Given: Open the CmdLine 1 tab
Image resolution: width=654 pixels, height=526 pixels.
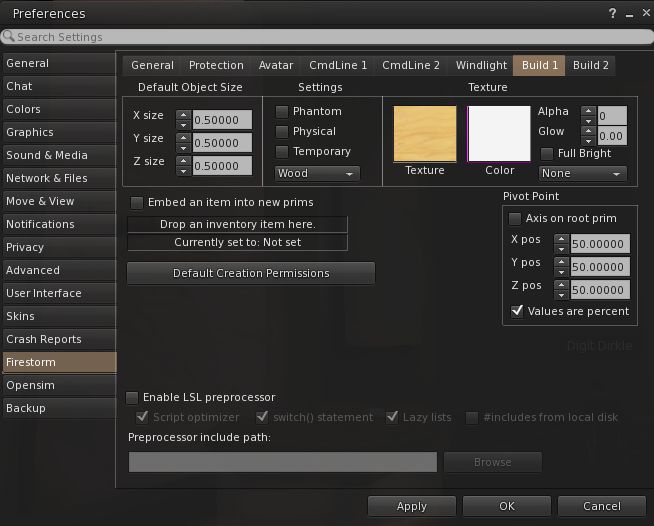Looking at the screenshot, I should [x=338, y=65].
